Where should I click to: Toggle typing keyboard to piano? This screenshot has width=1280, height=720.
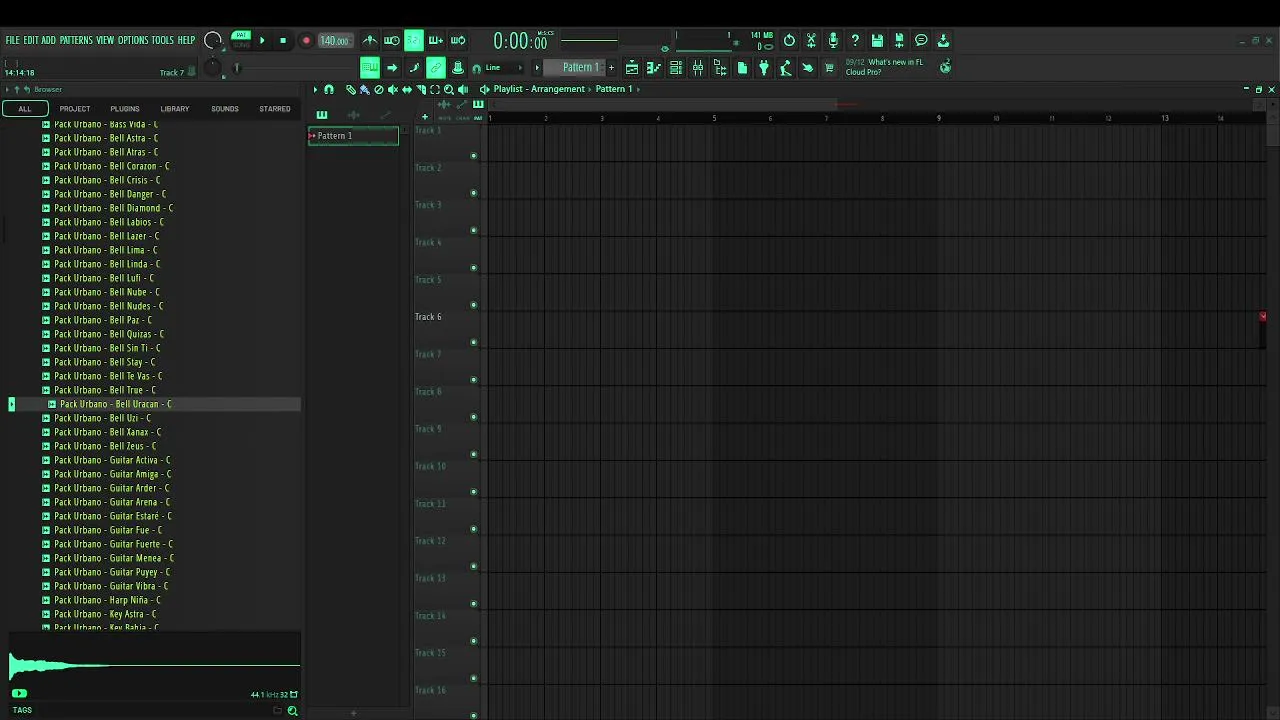[x=370, y=68]
